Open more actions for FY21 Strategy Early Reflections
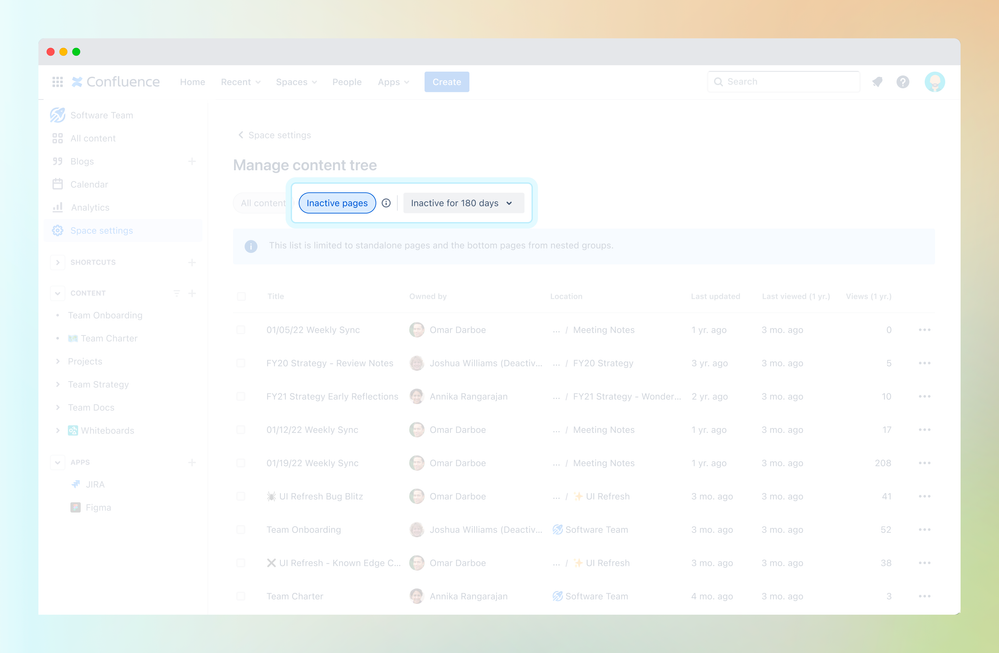Image resolution: width=999 pixels, height=653 pixels. (924, 396)
